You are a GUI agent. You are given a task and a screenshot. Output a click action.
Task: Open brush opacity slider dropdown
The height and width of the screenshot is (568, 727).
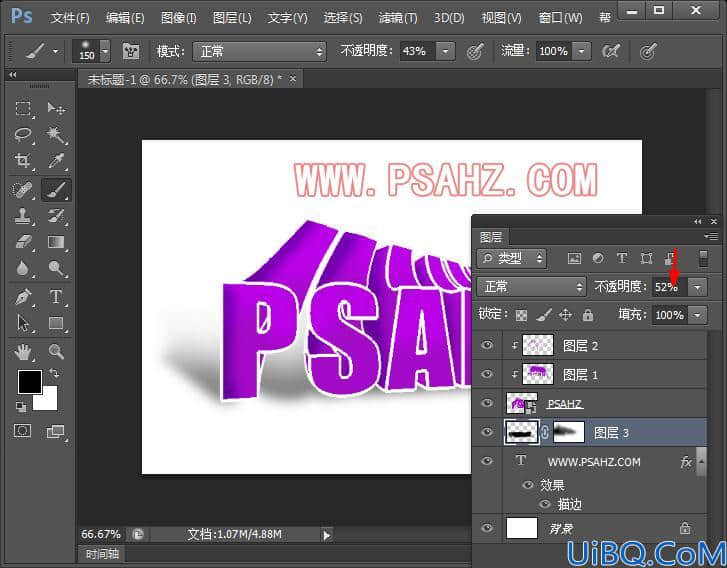coord(446,51)
